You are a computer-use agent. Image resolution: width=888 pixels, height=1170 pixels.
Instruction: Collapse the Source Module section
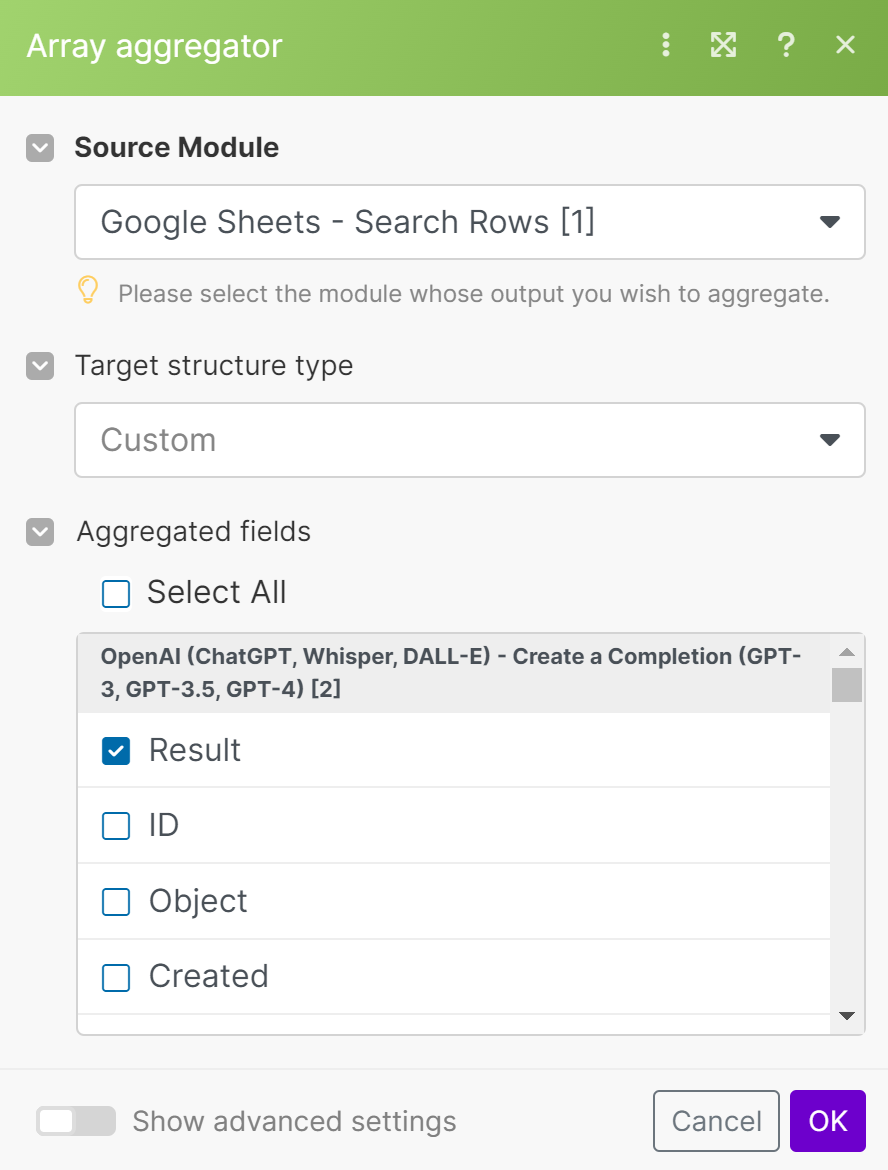(x=40, y=148)
